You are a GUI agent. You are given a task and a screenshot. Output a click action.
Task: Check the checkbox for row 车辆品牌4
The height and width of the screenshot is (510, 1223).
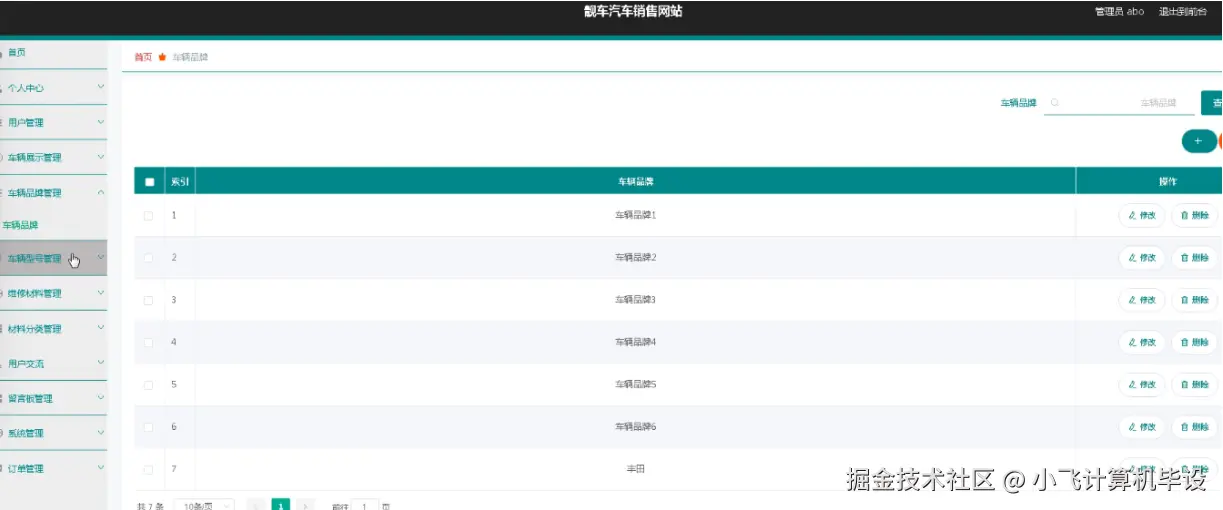click(x=149, y=342)
